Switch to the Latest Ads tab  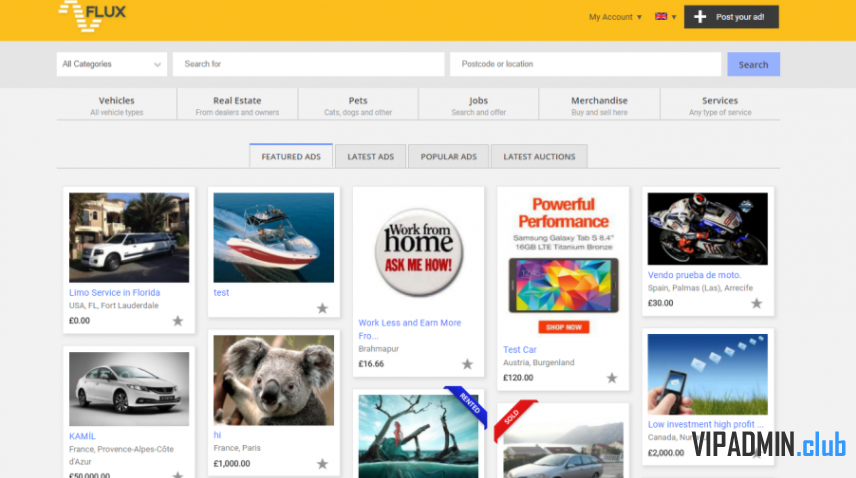[371, 157]
